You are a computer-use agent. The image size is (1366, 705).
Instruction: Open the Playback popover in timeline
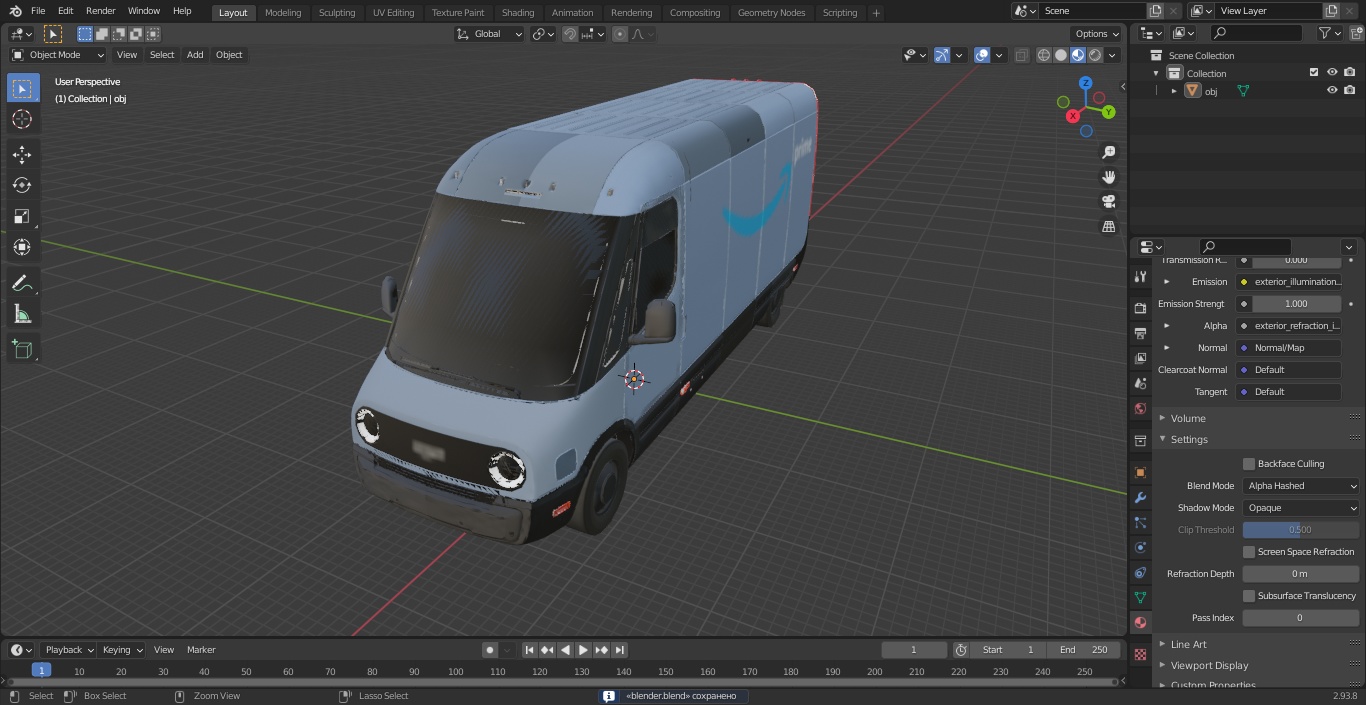pos(68,650)
